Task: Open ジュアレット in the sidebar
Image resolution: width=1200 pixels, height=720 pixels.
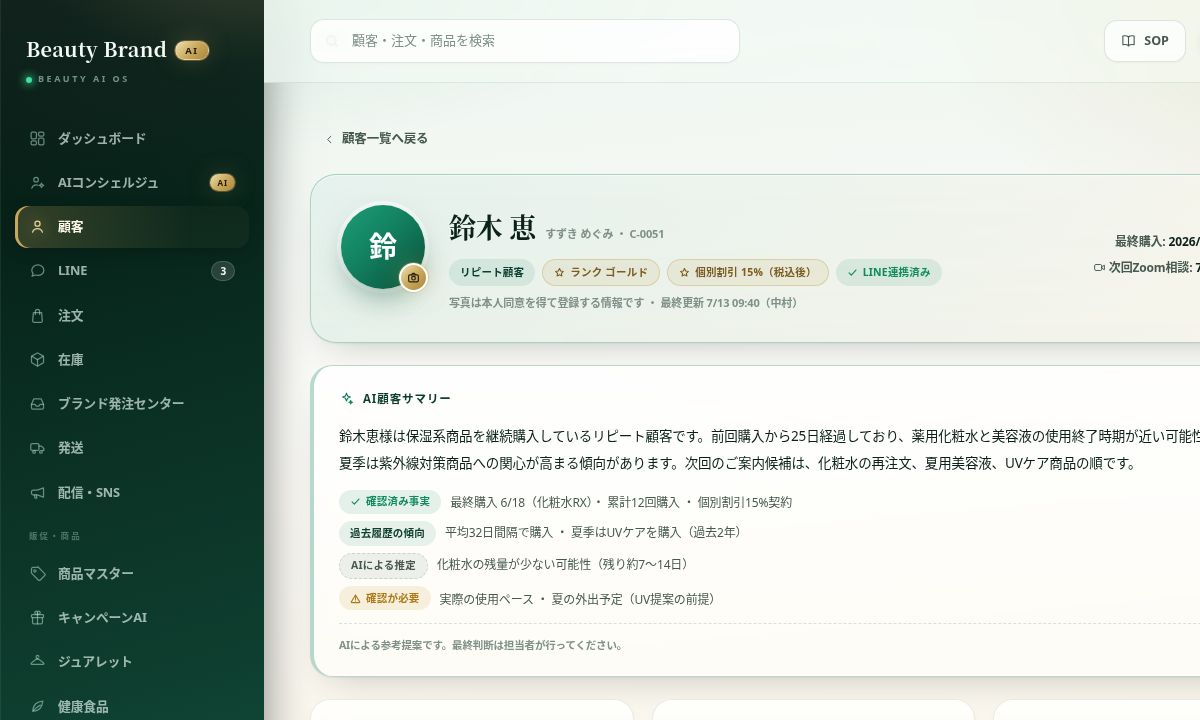Action: (x=132, y=662)
